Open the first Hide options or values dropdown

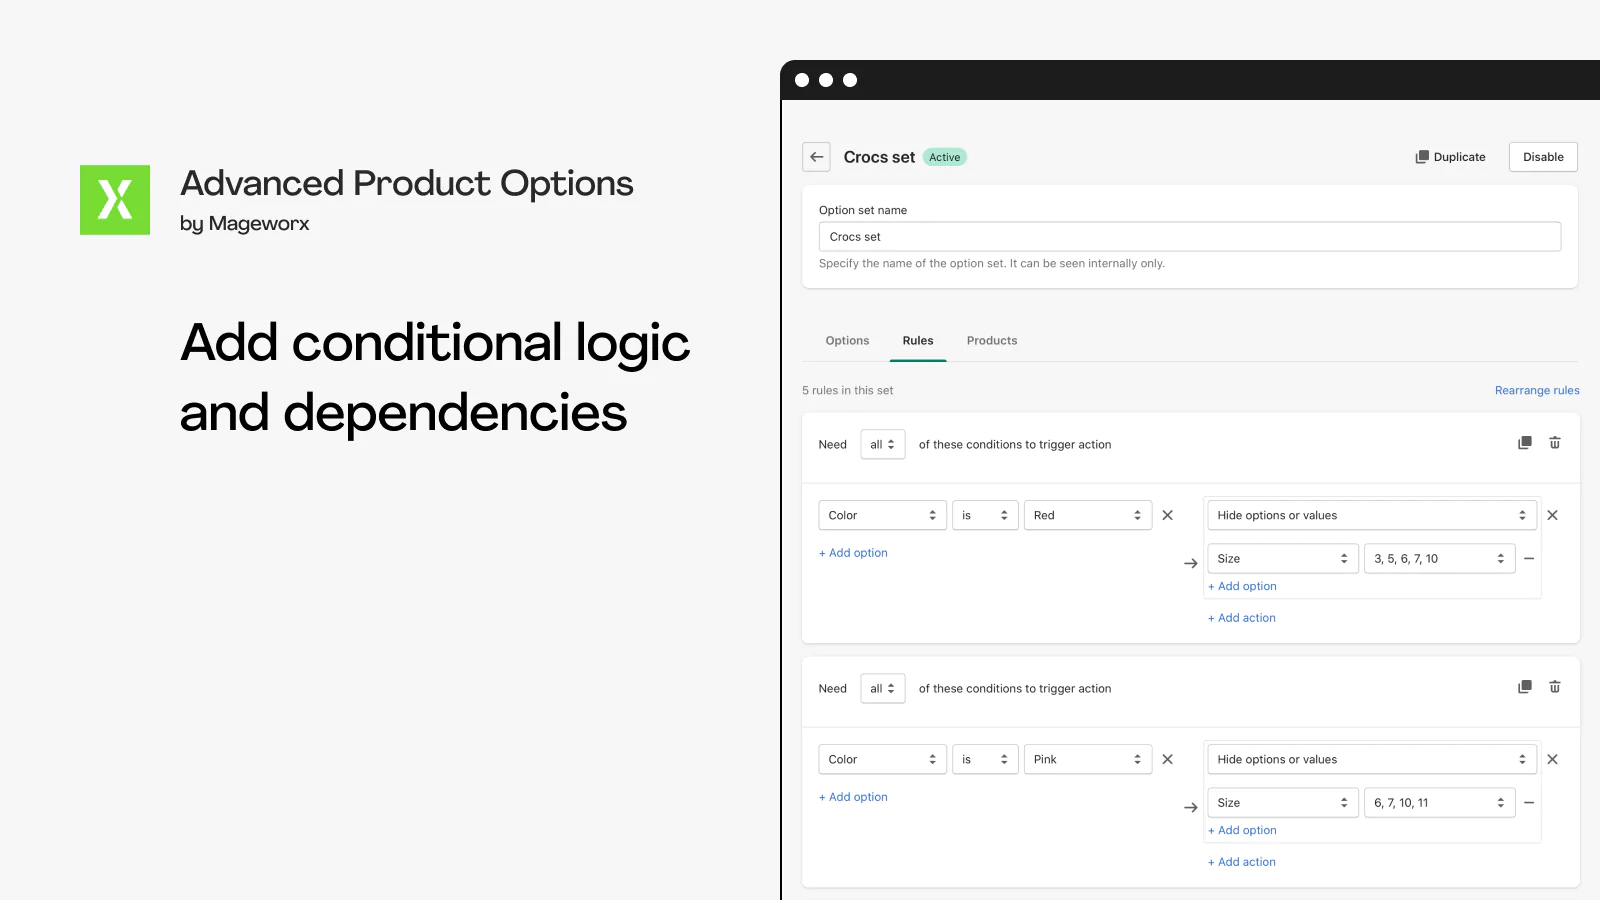click(x=1372, y=515)
